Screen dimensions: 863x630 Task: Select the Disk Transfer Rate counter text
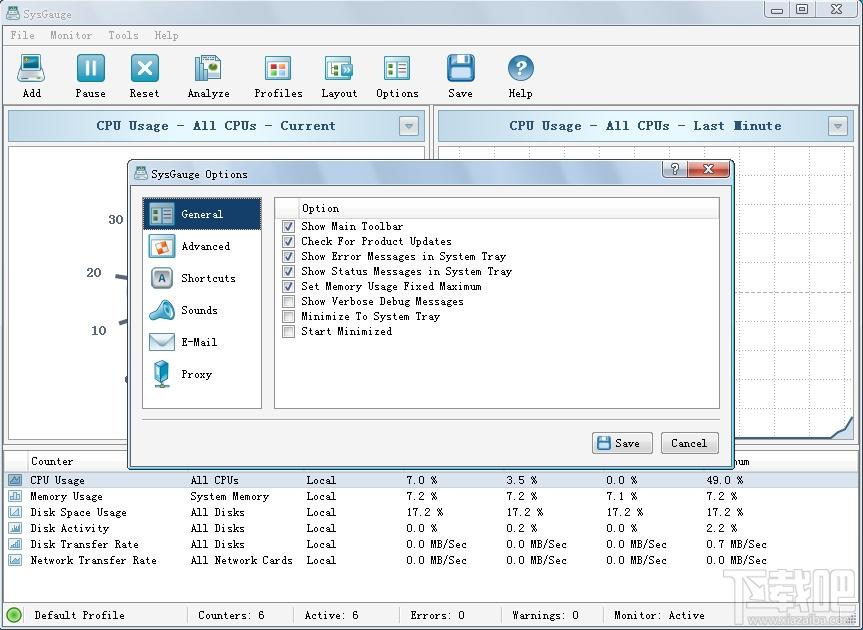tap(84, 544)
